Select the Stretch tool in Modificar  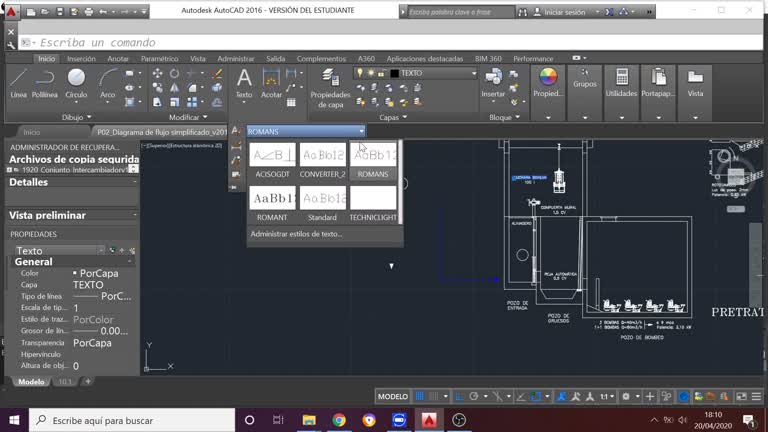(x=157, y=102)
